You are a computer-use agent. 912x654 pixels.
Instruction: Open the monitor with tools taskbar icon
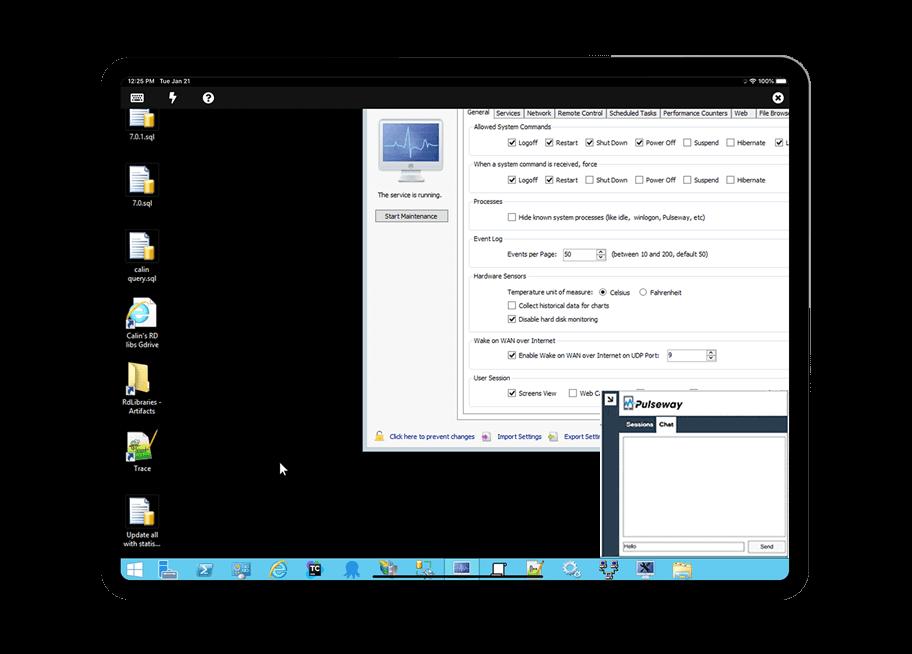tap(645, 570)
